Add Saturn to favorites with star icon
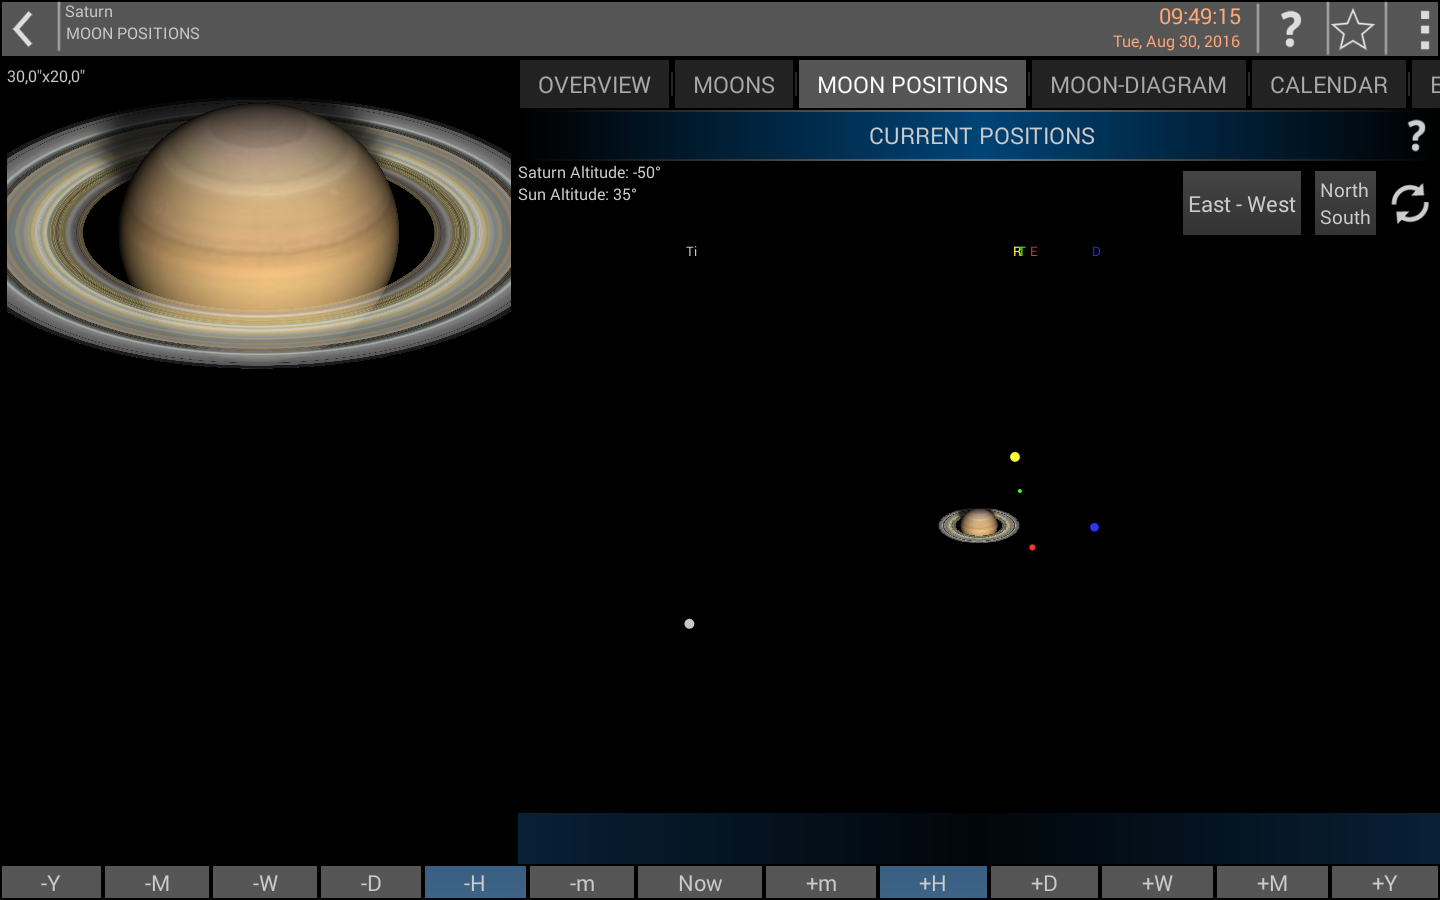Screen dimensions: 1440x900 coord(1353,29)
